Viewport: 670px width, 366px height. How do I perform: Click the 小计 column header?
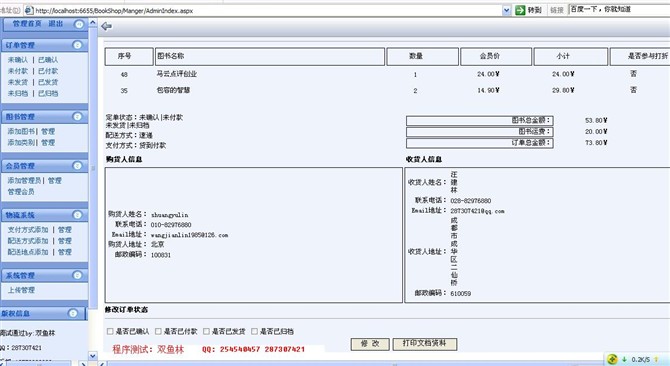(x=570, y=56)
